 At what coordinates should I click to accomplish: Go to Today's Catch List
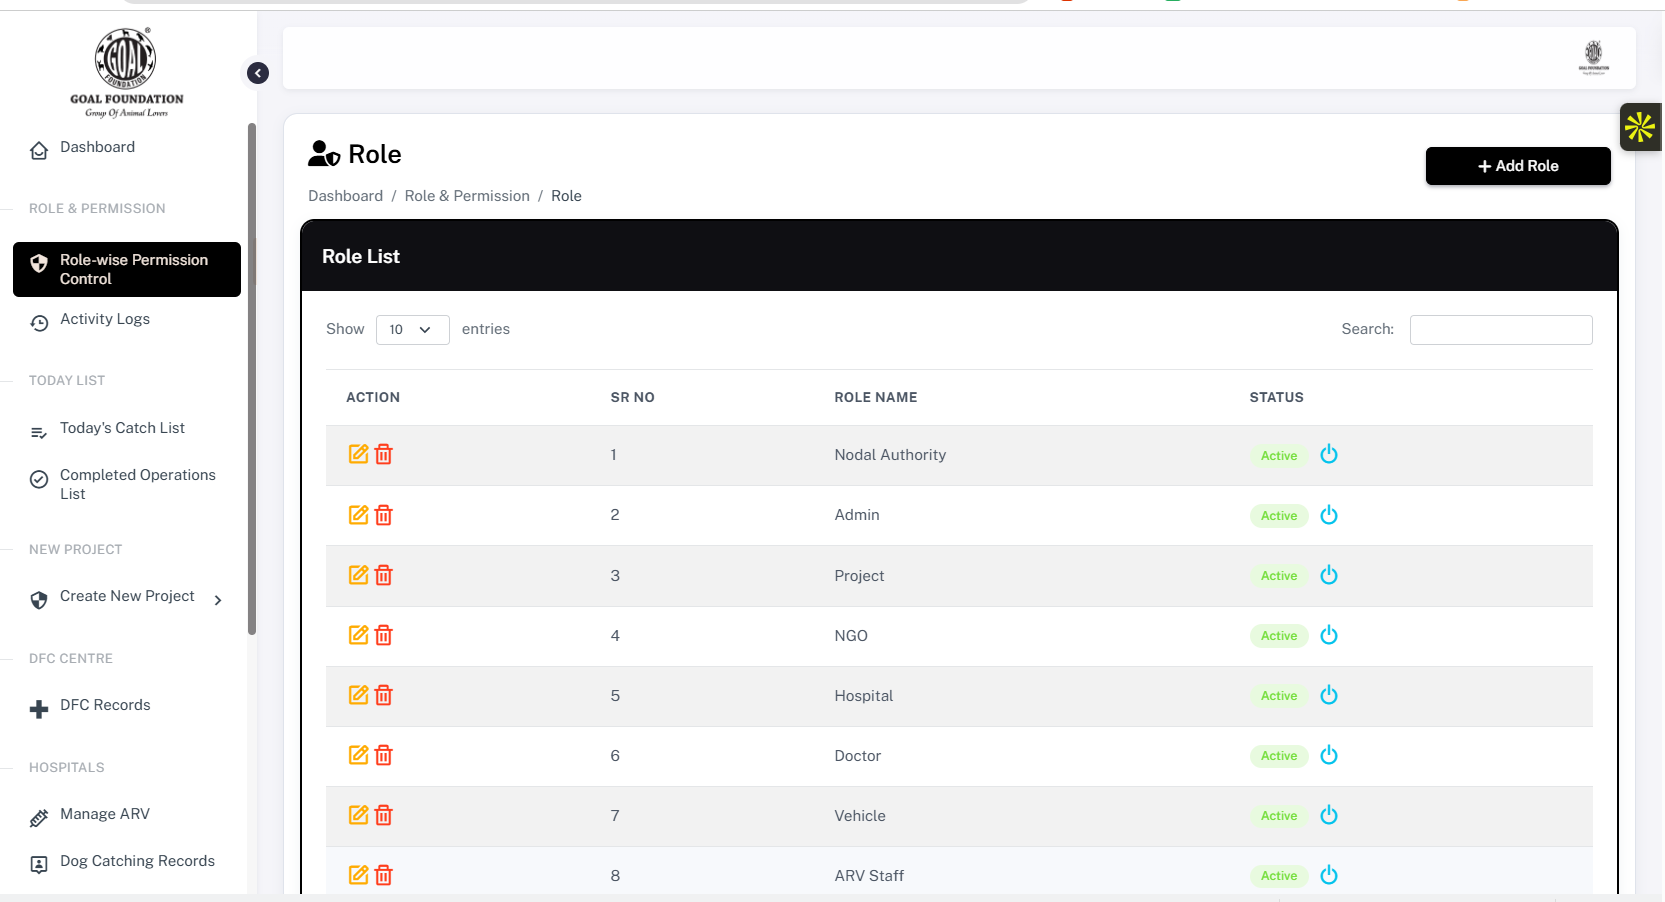click(x=122, y=429)
